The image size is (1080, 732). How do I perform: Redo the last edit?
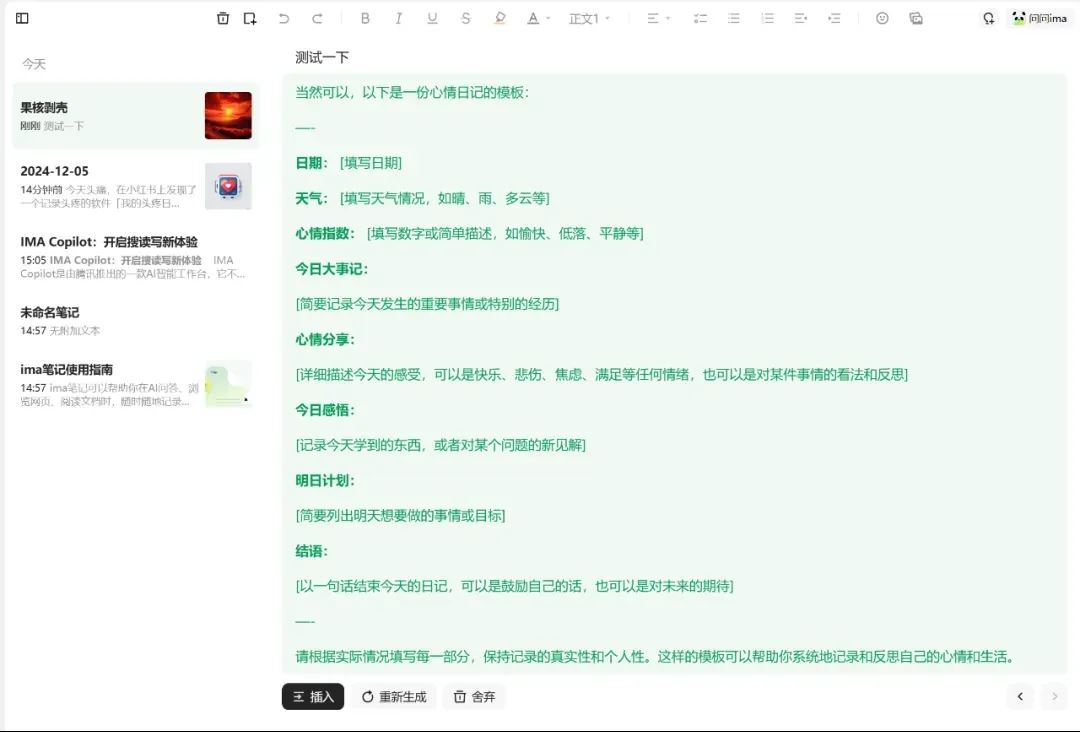click(x=318, y=17)
